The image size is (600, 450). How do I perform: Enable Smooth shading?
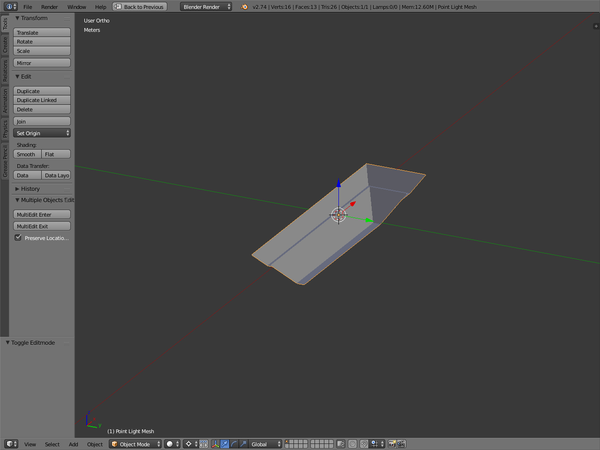click(27, 154)
